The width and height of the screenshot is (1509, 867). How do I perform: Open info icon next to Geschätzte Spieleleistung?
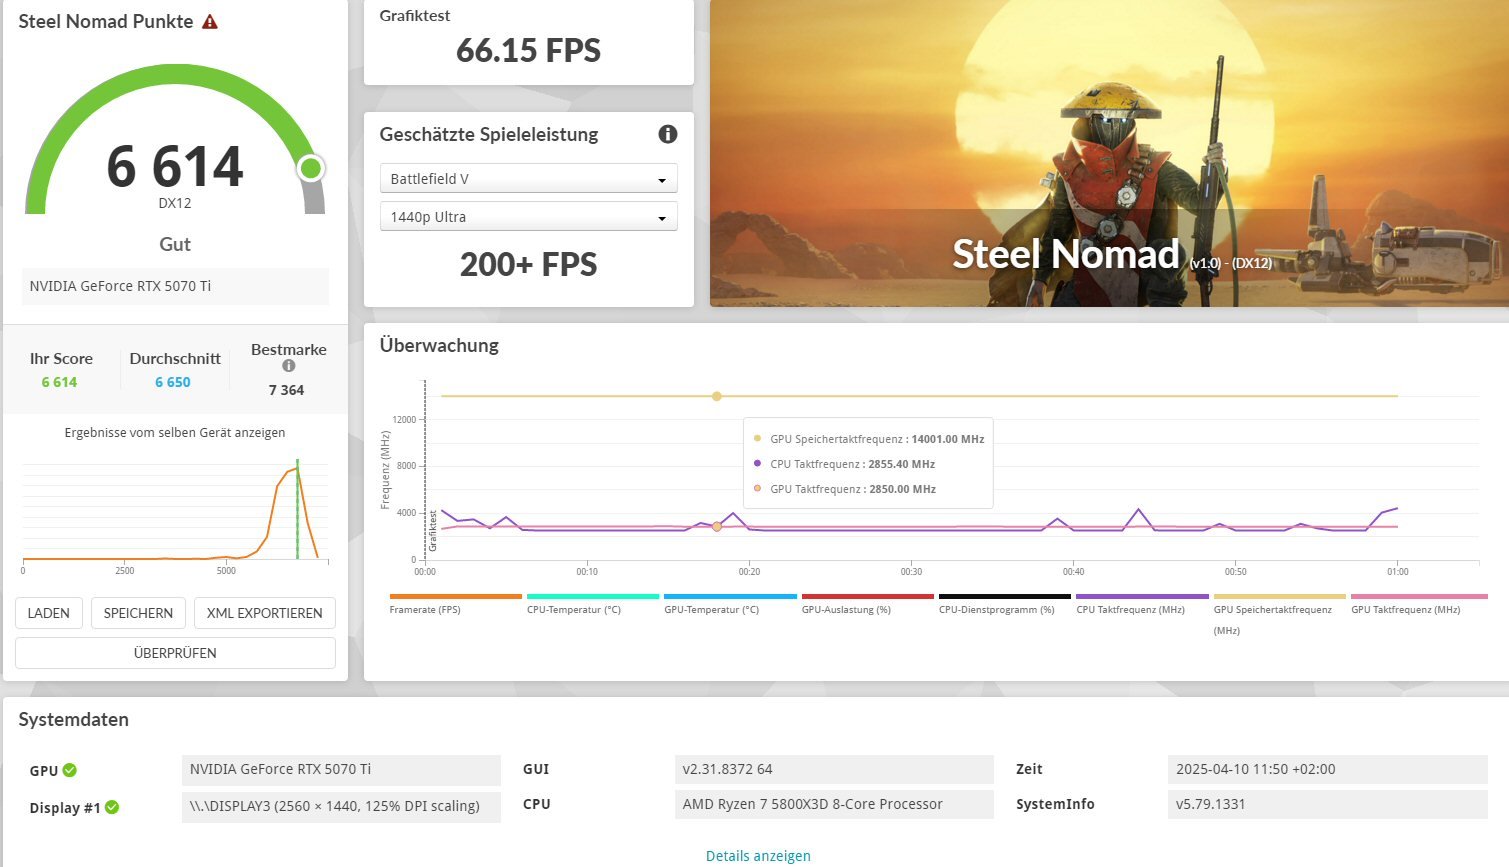pyautogui.click(x=668, y=134)
